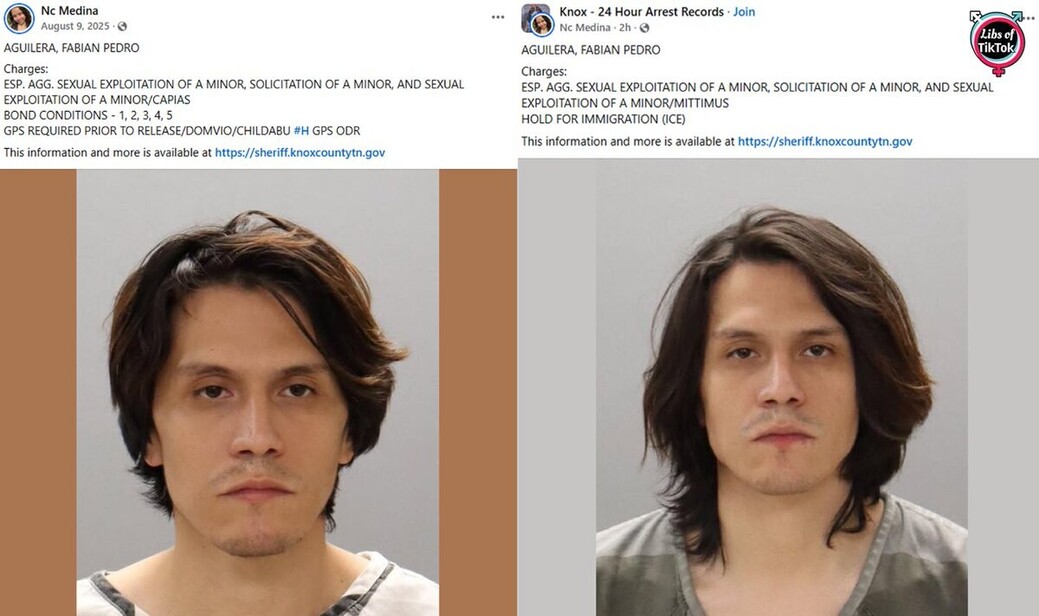
Task: Open the right post mugshot photo
Action: (x=781, y=387)
